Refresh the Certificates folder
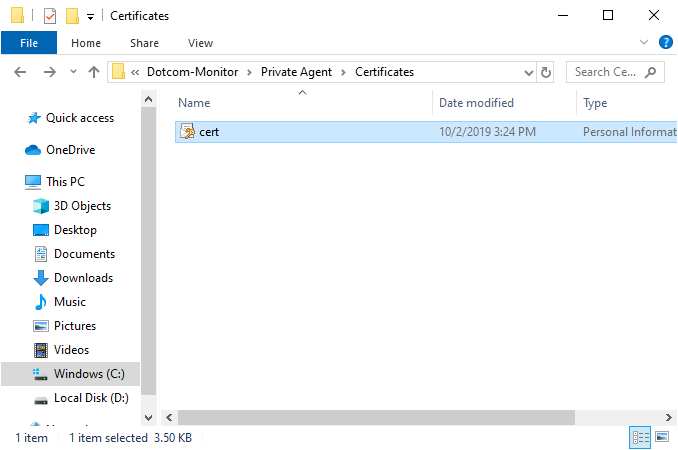Viewport: 678px width, 450px height. pyautogui.click(x=546, y=72)
